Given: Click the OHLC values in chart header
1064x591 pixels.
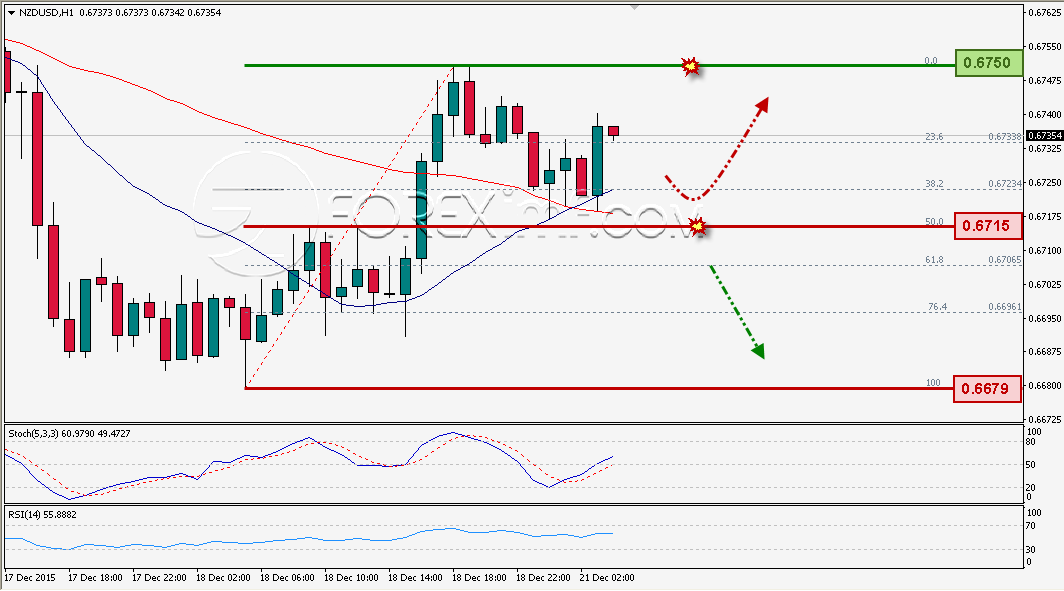Looking at the screenshot, I should click(151, 12).
